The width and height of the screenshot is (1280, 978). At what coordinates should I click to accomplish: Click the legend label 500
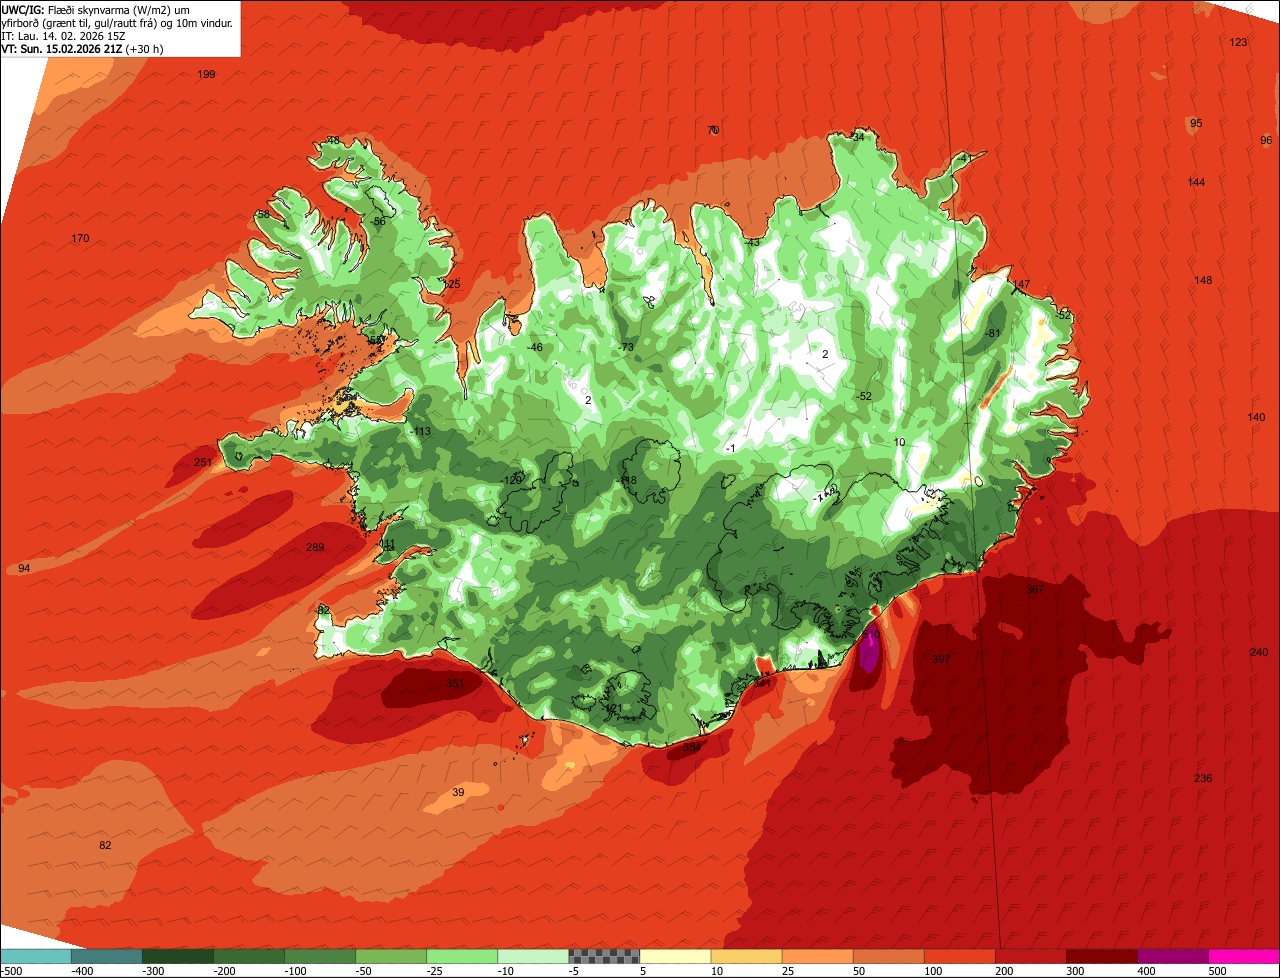coord(1217,970)
